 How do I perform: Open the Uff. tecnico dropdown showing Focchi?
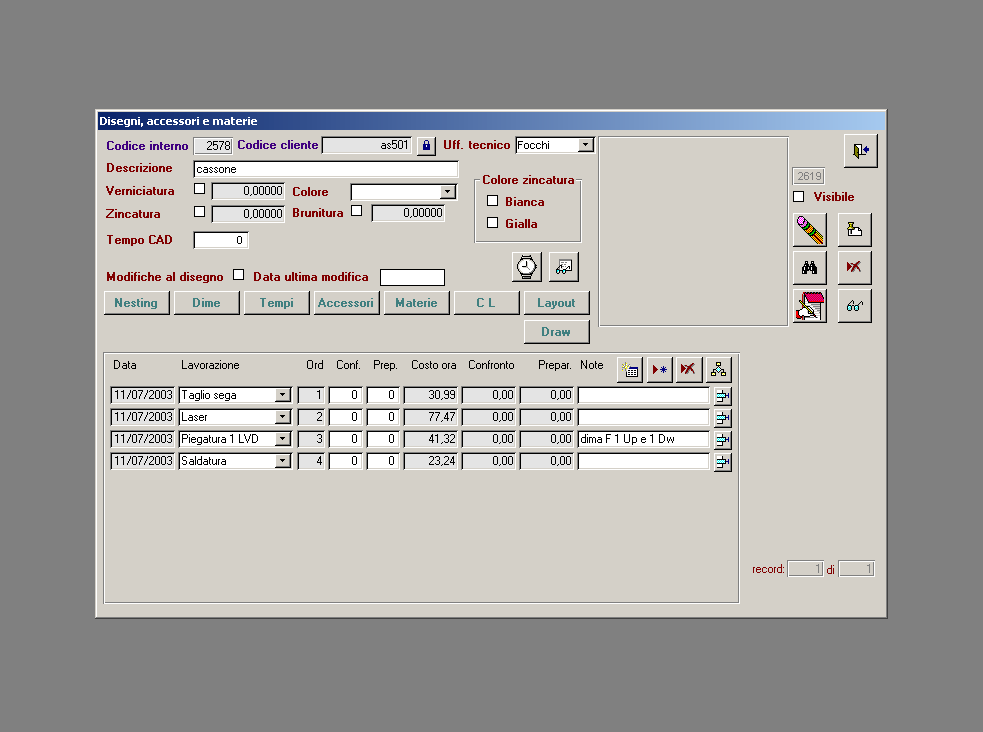(x=586, y=145)
